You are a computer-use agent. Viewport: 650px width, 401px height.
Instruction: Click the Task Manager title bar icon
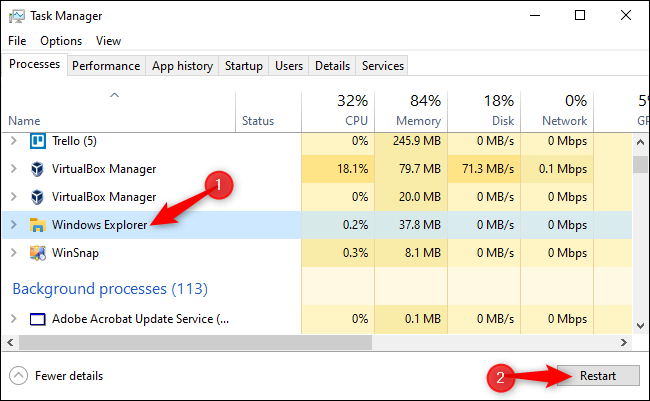point(17,16)
